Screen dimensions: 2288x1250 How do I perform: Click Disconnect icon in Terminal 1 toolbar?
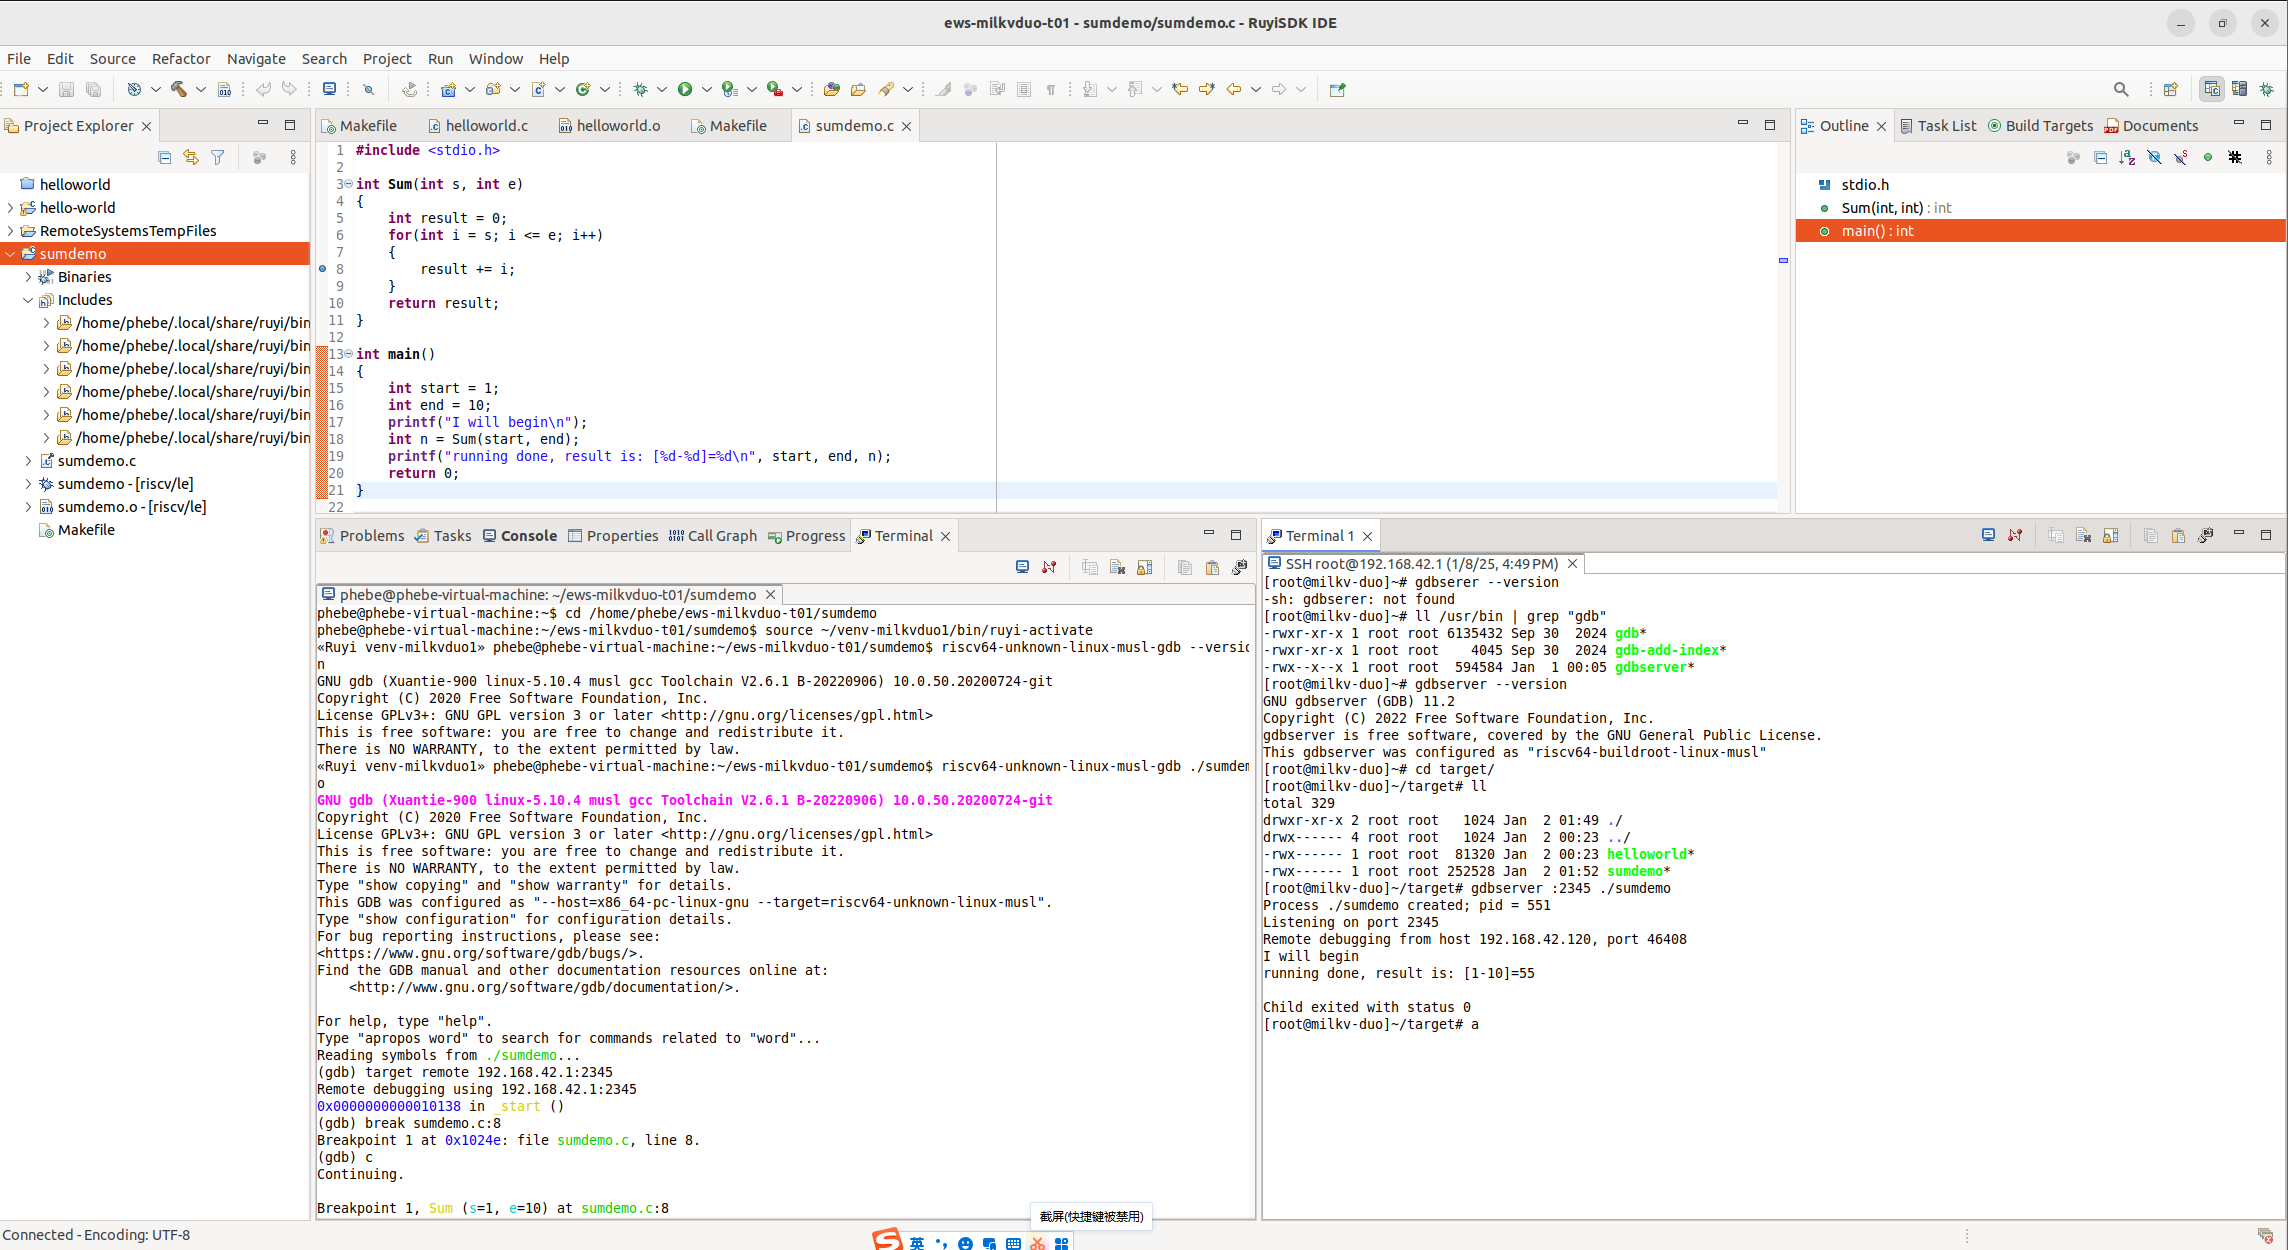point(2015,536)
